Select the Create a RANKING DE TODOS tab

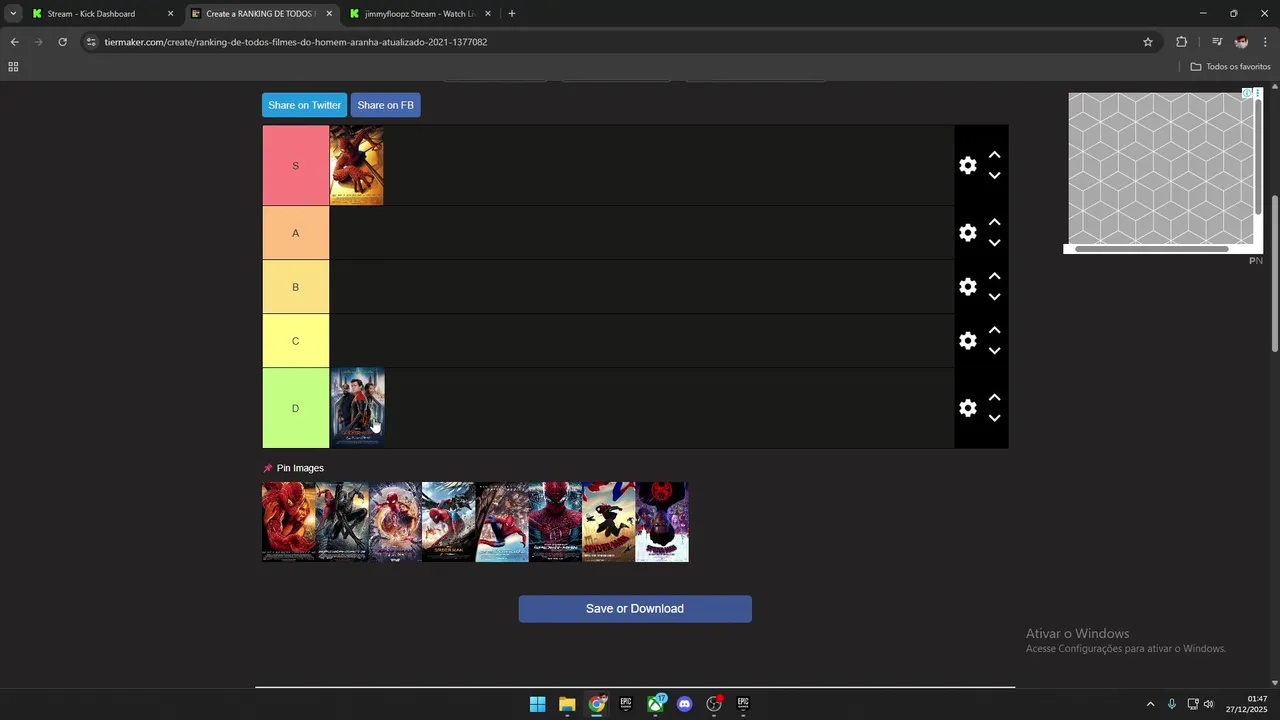point(260,14)
